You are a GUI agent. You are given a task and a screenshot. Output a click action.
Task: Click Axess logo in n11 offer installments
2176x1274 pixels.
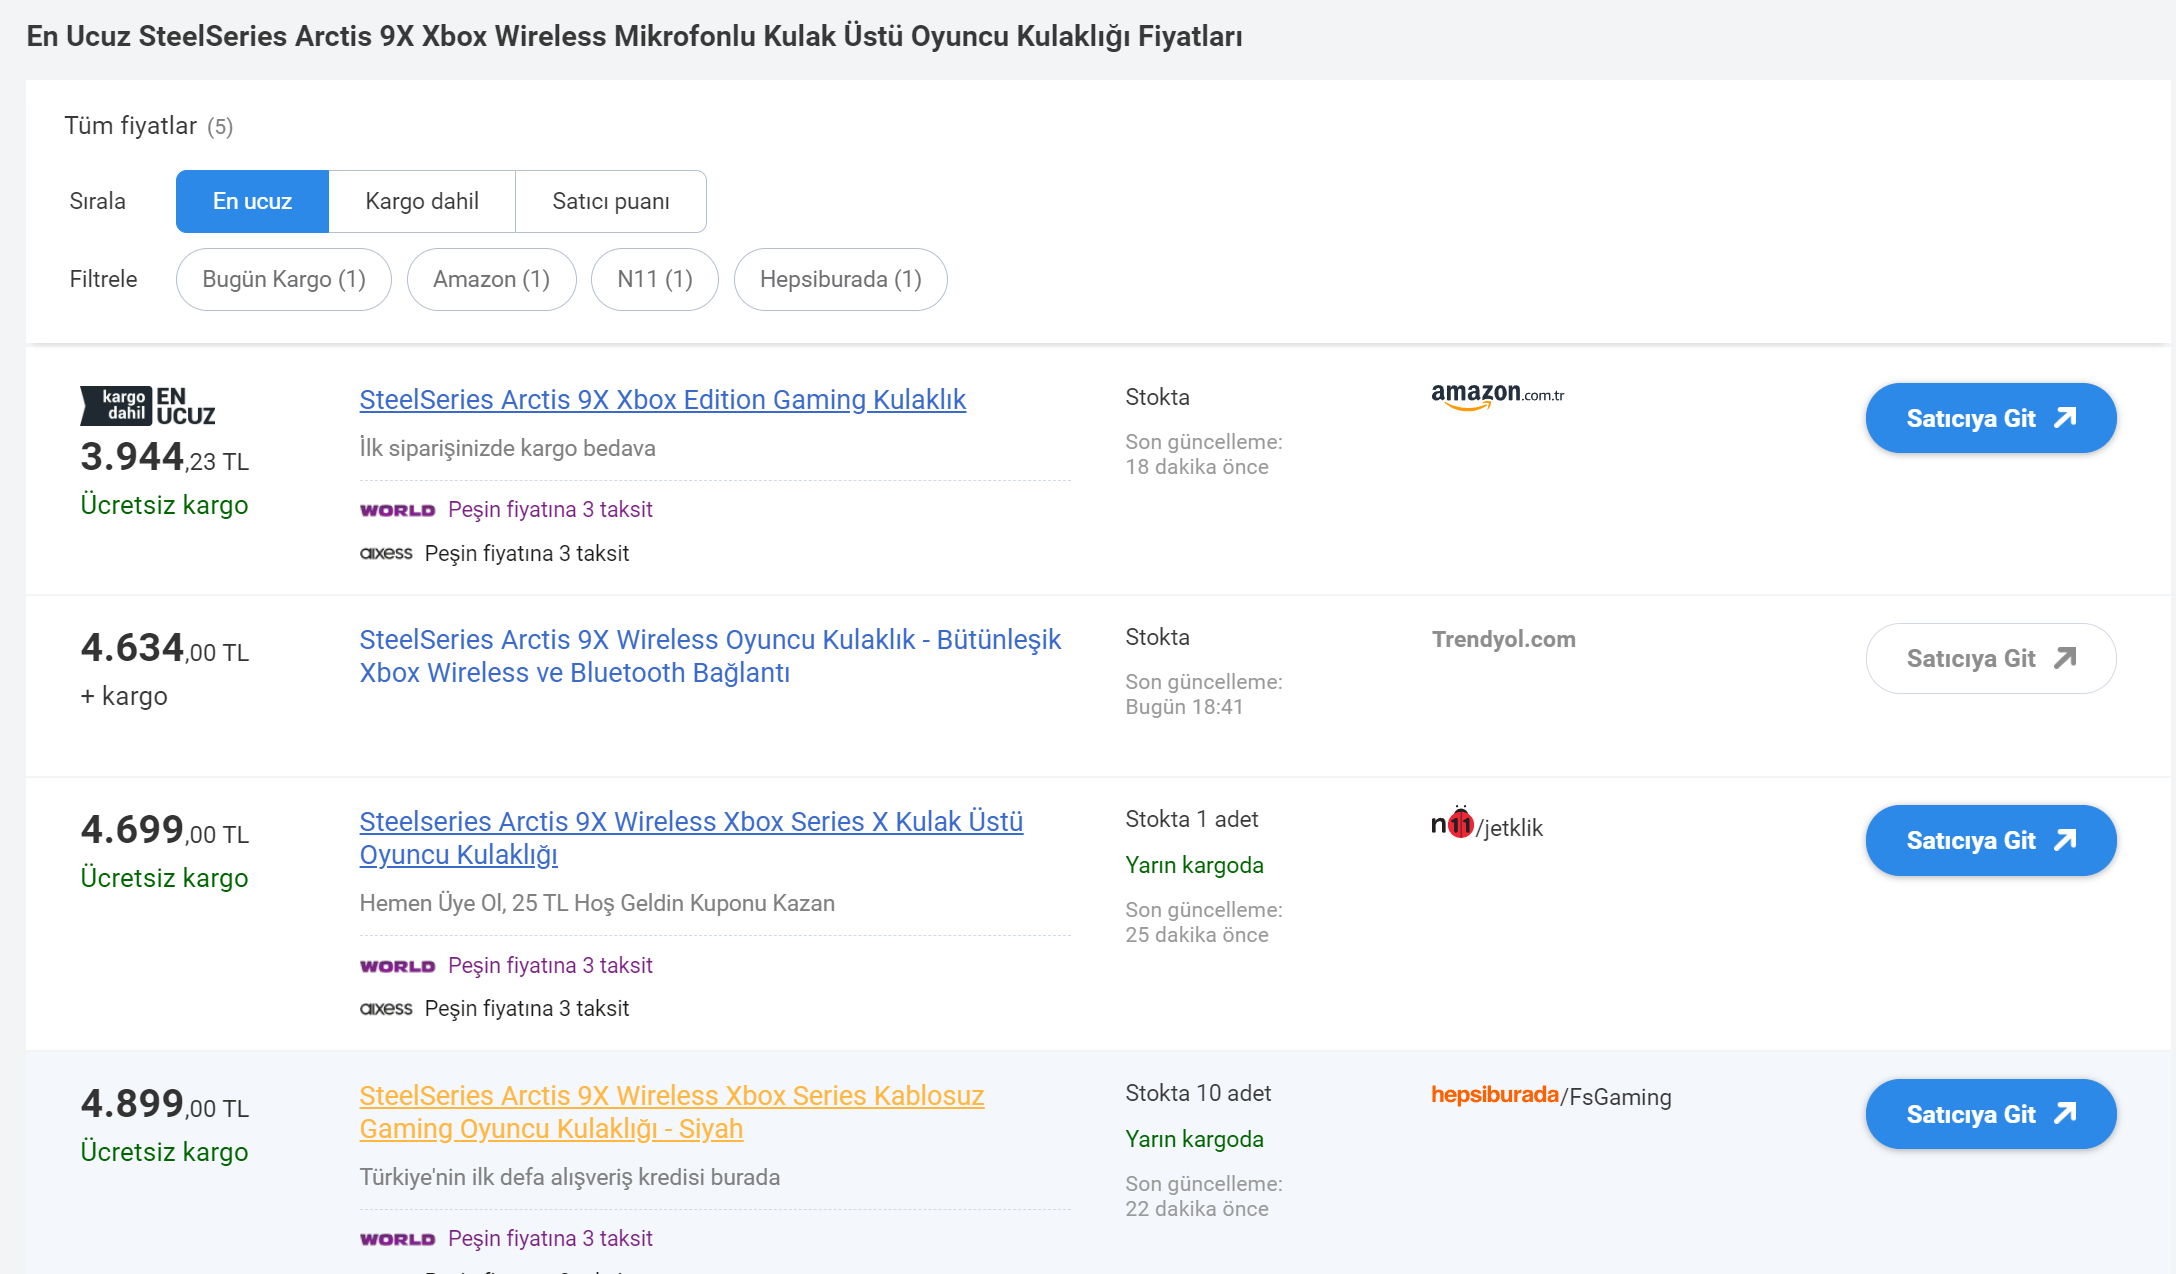(x=386, y=1008)
